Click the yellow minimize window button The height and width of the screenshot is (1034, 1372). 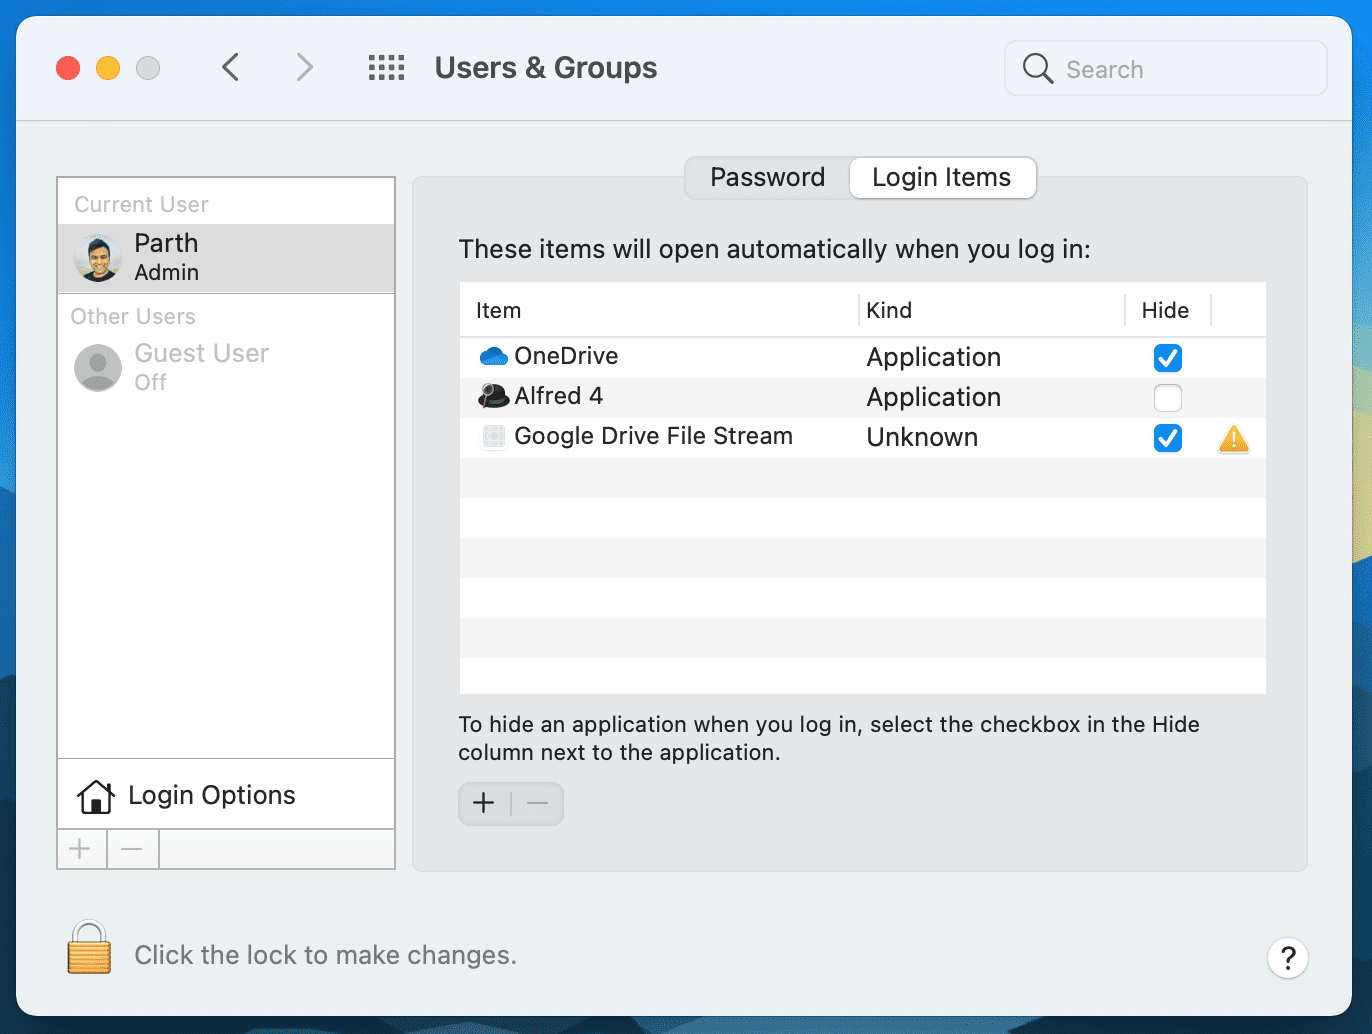coord(108,68)
